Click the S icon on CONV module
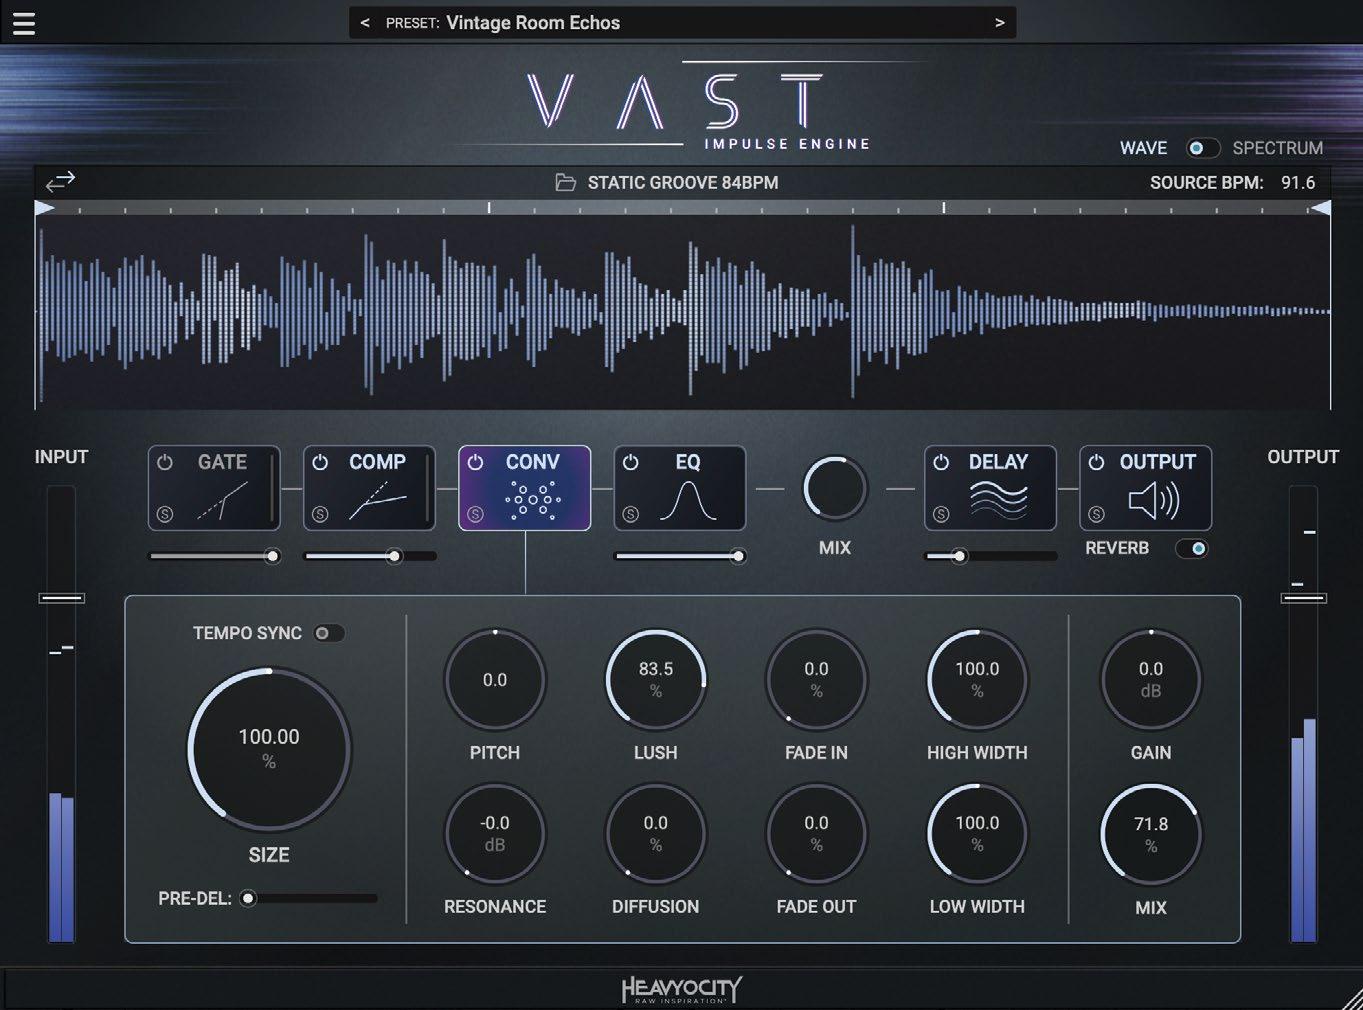This screenshot has width=1363, height=1010. click(475, 514)
